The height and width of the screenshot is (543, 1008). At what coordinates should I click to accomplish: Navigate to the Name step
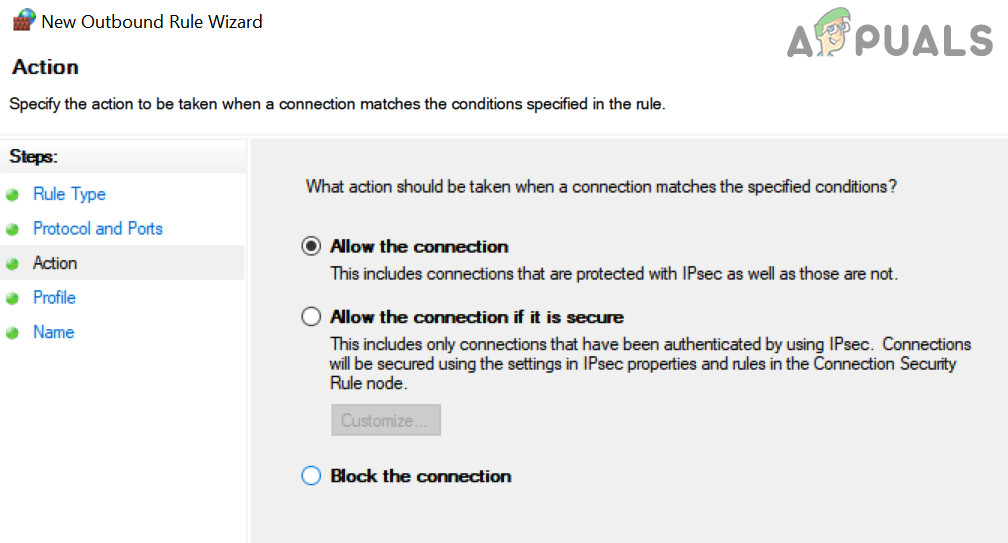coord(54,332)
